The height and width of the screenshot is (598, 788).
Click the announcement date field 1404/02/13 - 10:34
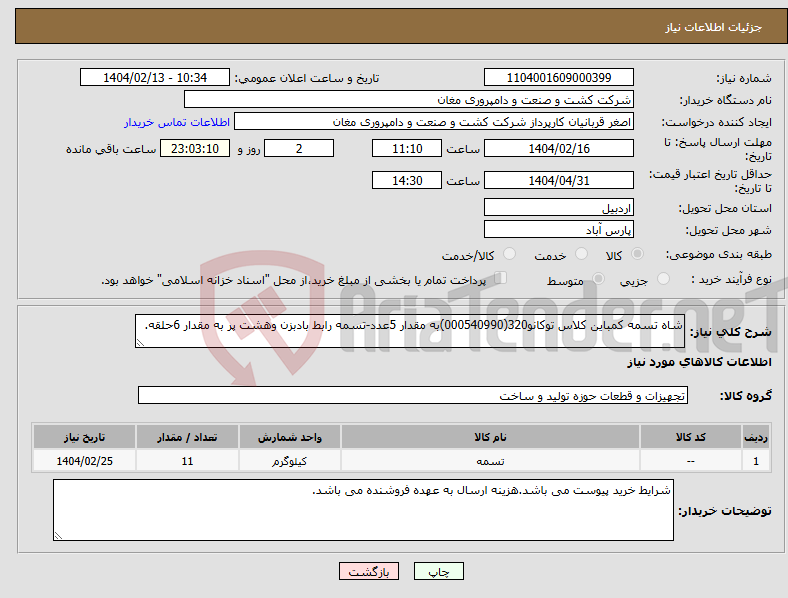(155, 78)
